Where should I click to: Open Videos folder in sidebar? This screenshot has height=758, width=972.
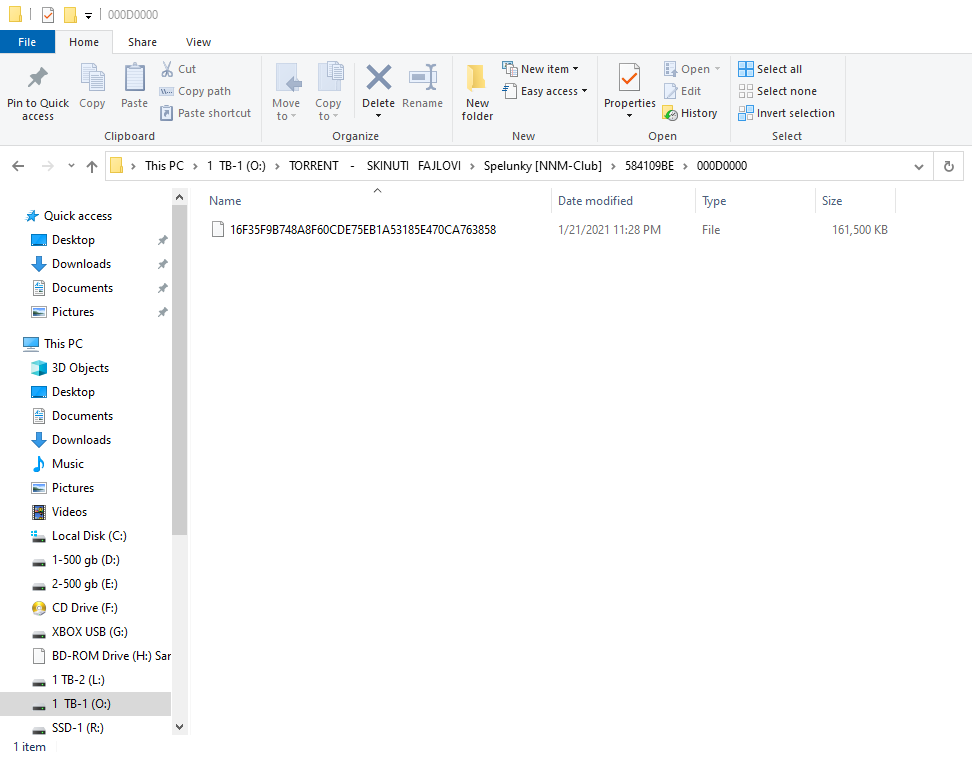pos(69,512)
